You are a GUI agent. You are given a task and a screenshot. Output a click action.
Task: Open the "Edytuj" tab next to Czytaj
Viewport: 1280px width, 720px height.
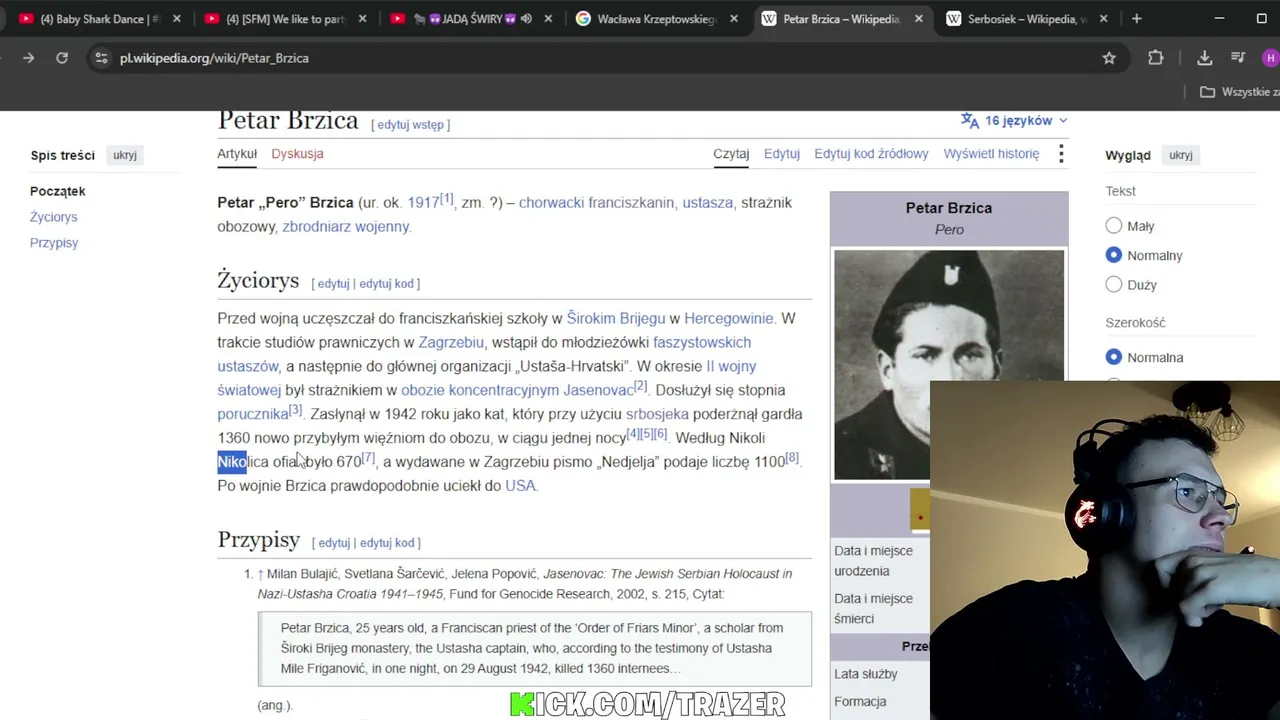[x=782, y=154]
